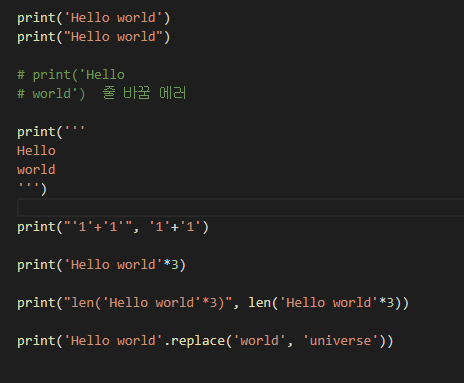Click the len( function call outside the string
Screen dimensions: 464x383
pos(263,303)
